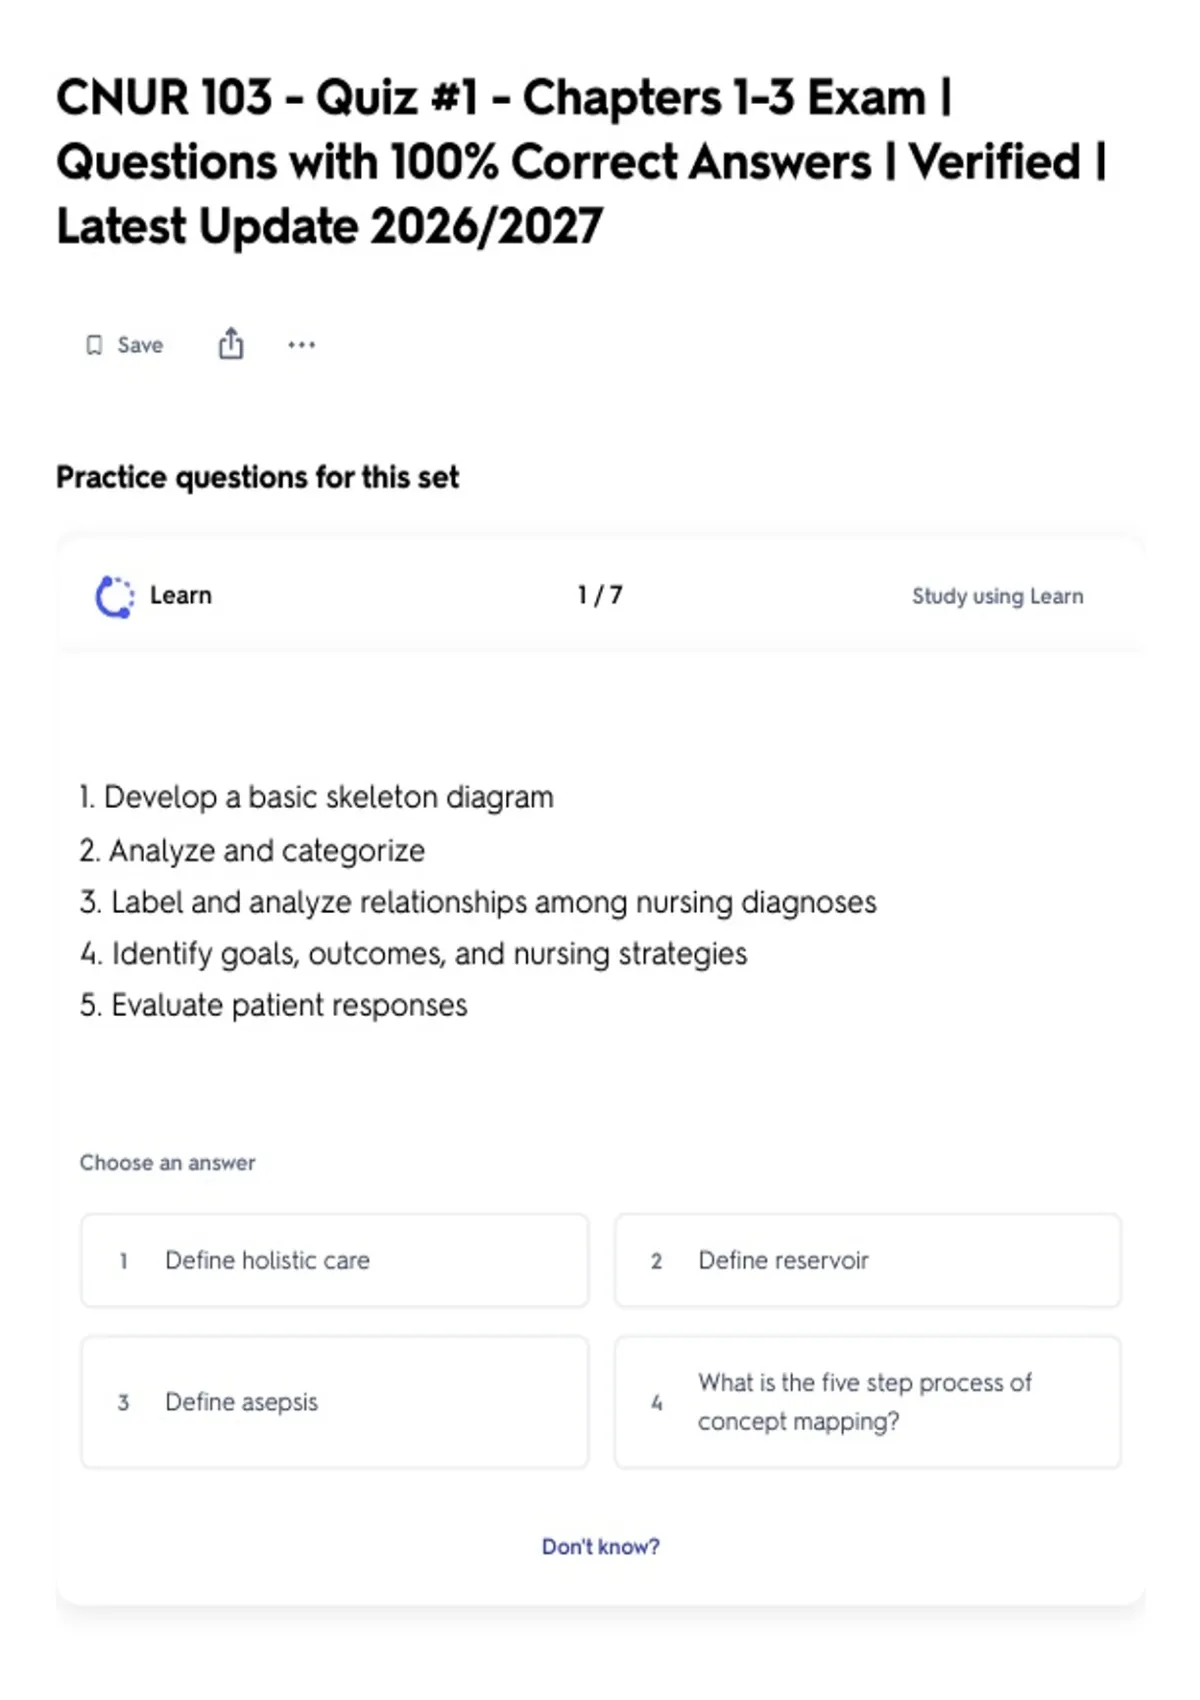Click the Practice questions for this set heading
1200x1700 pixels.
[x=257, y=477]
